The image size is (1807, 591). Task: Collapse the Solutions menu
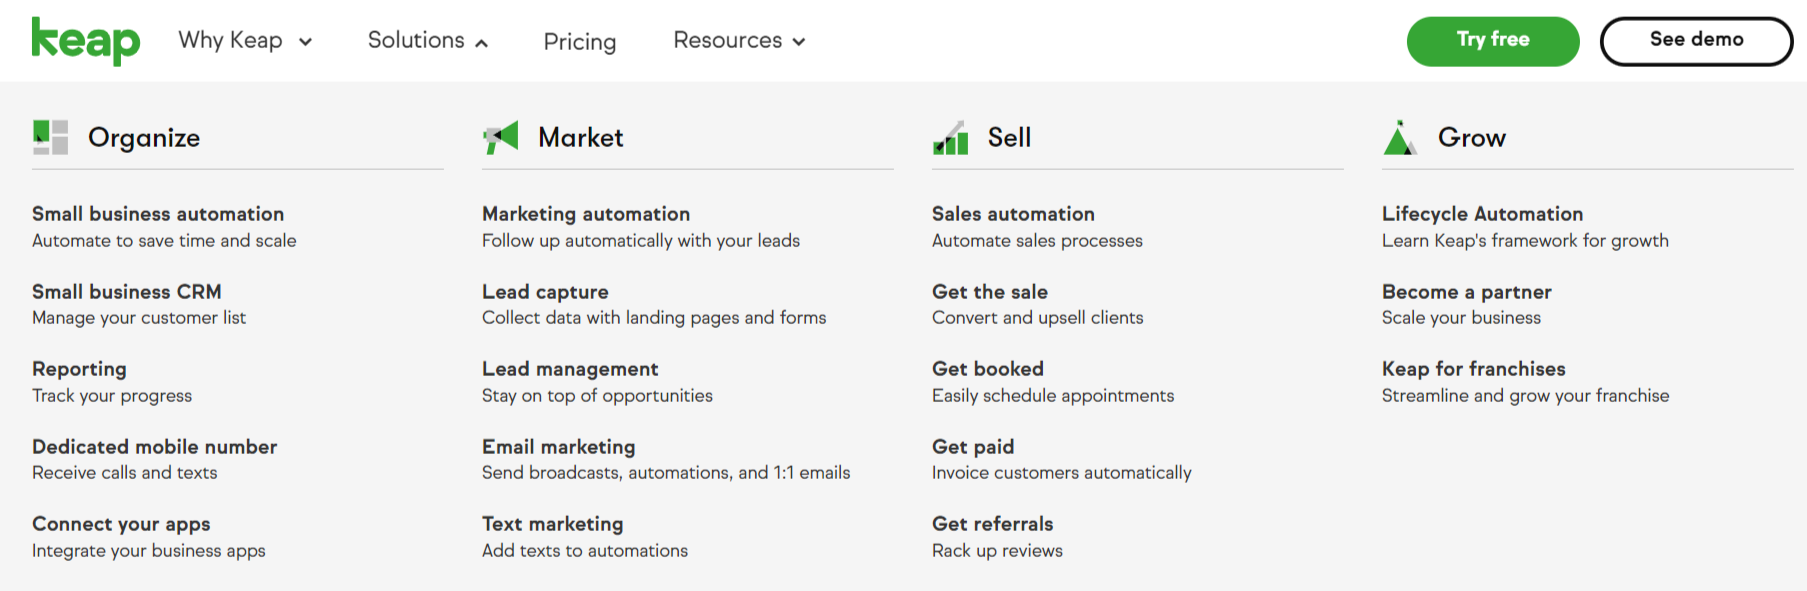click(428, 40)
